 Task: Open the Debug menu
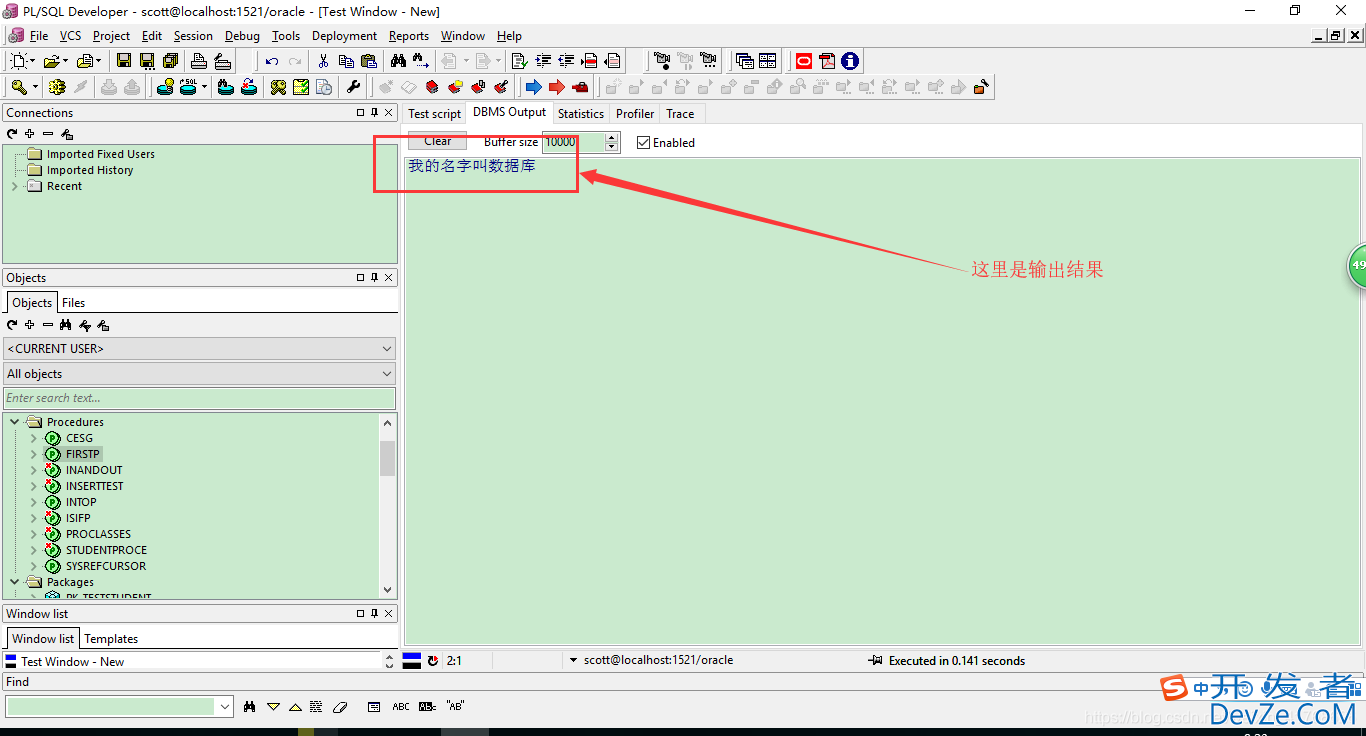click(x=242, y=36)
